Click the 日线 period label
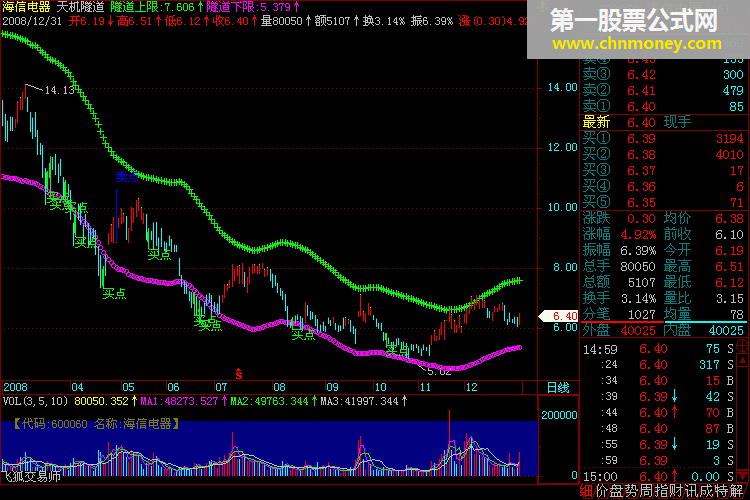This screenshot has width=750, height=500. pos(558,388)
